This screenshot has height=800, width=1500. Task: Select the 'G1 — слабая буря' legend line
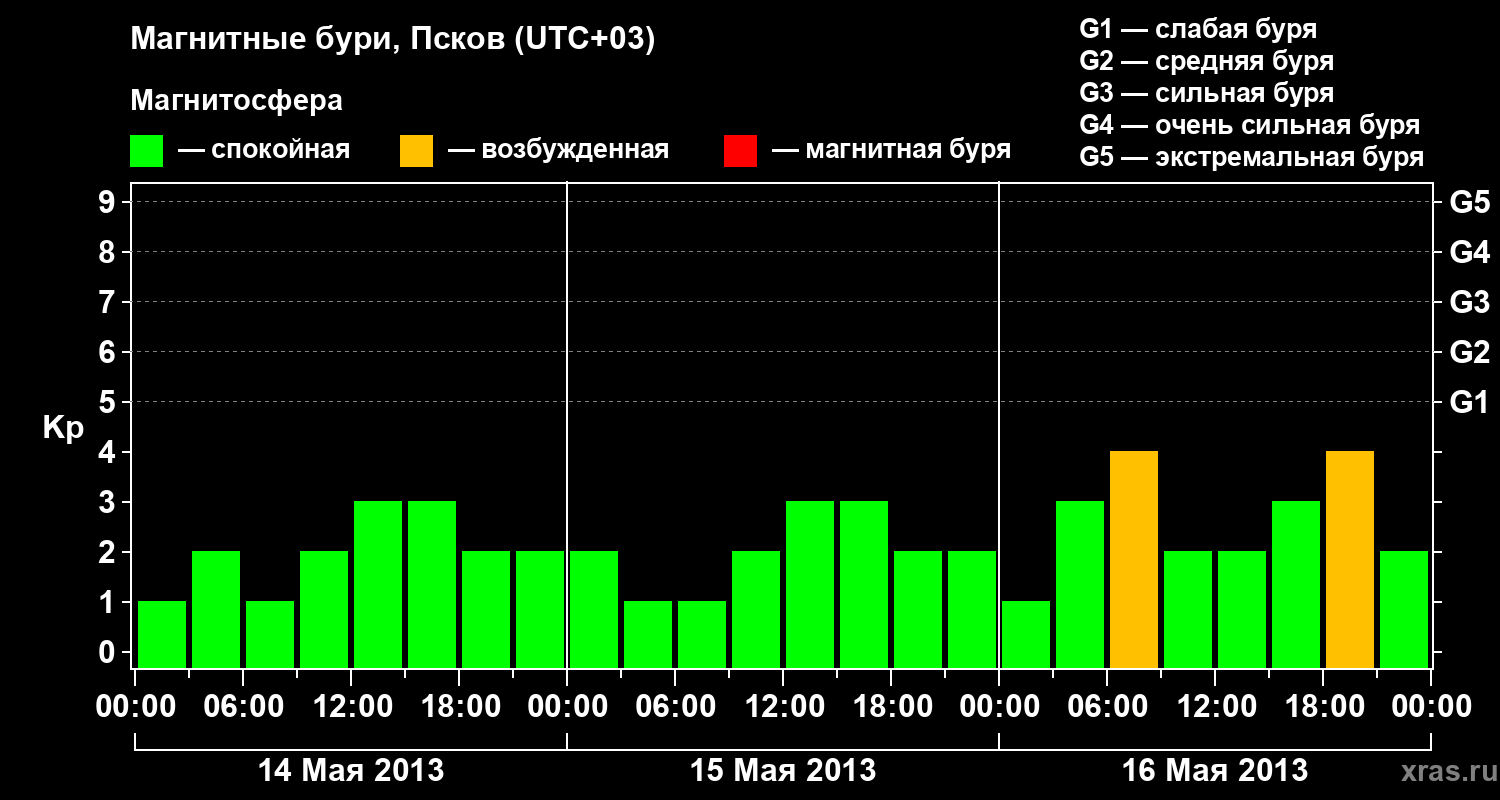(1198, 28)
